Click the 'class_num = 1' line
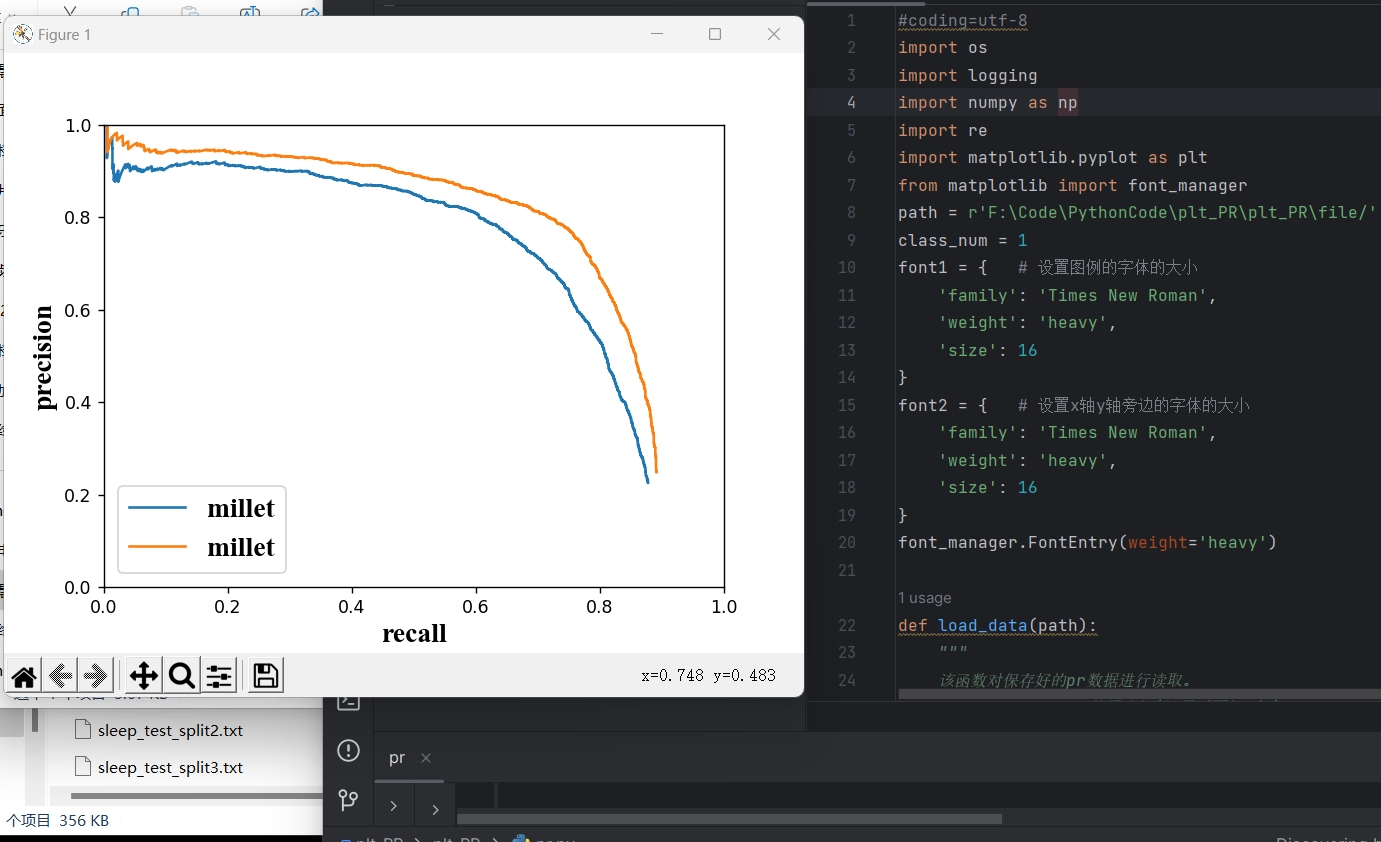Screen dimensions: 1381x842 click(x=962, y=240)
